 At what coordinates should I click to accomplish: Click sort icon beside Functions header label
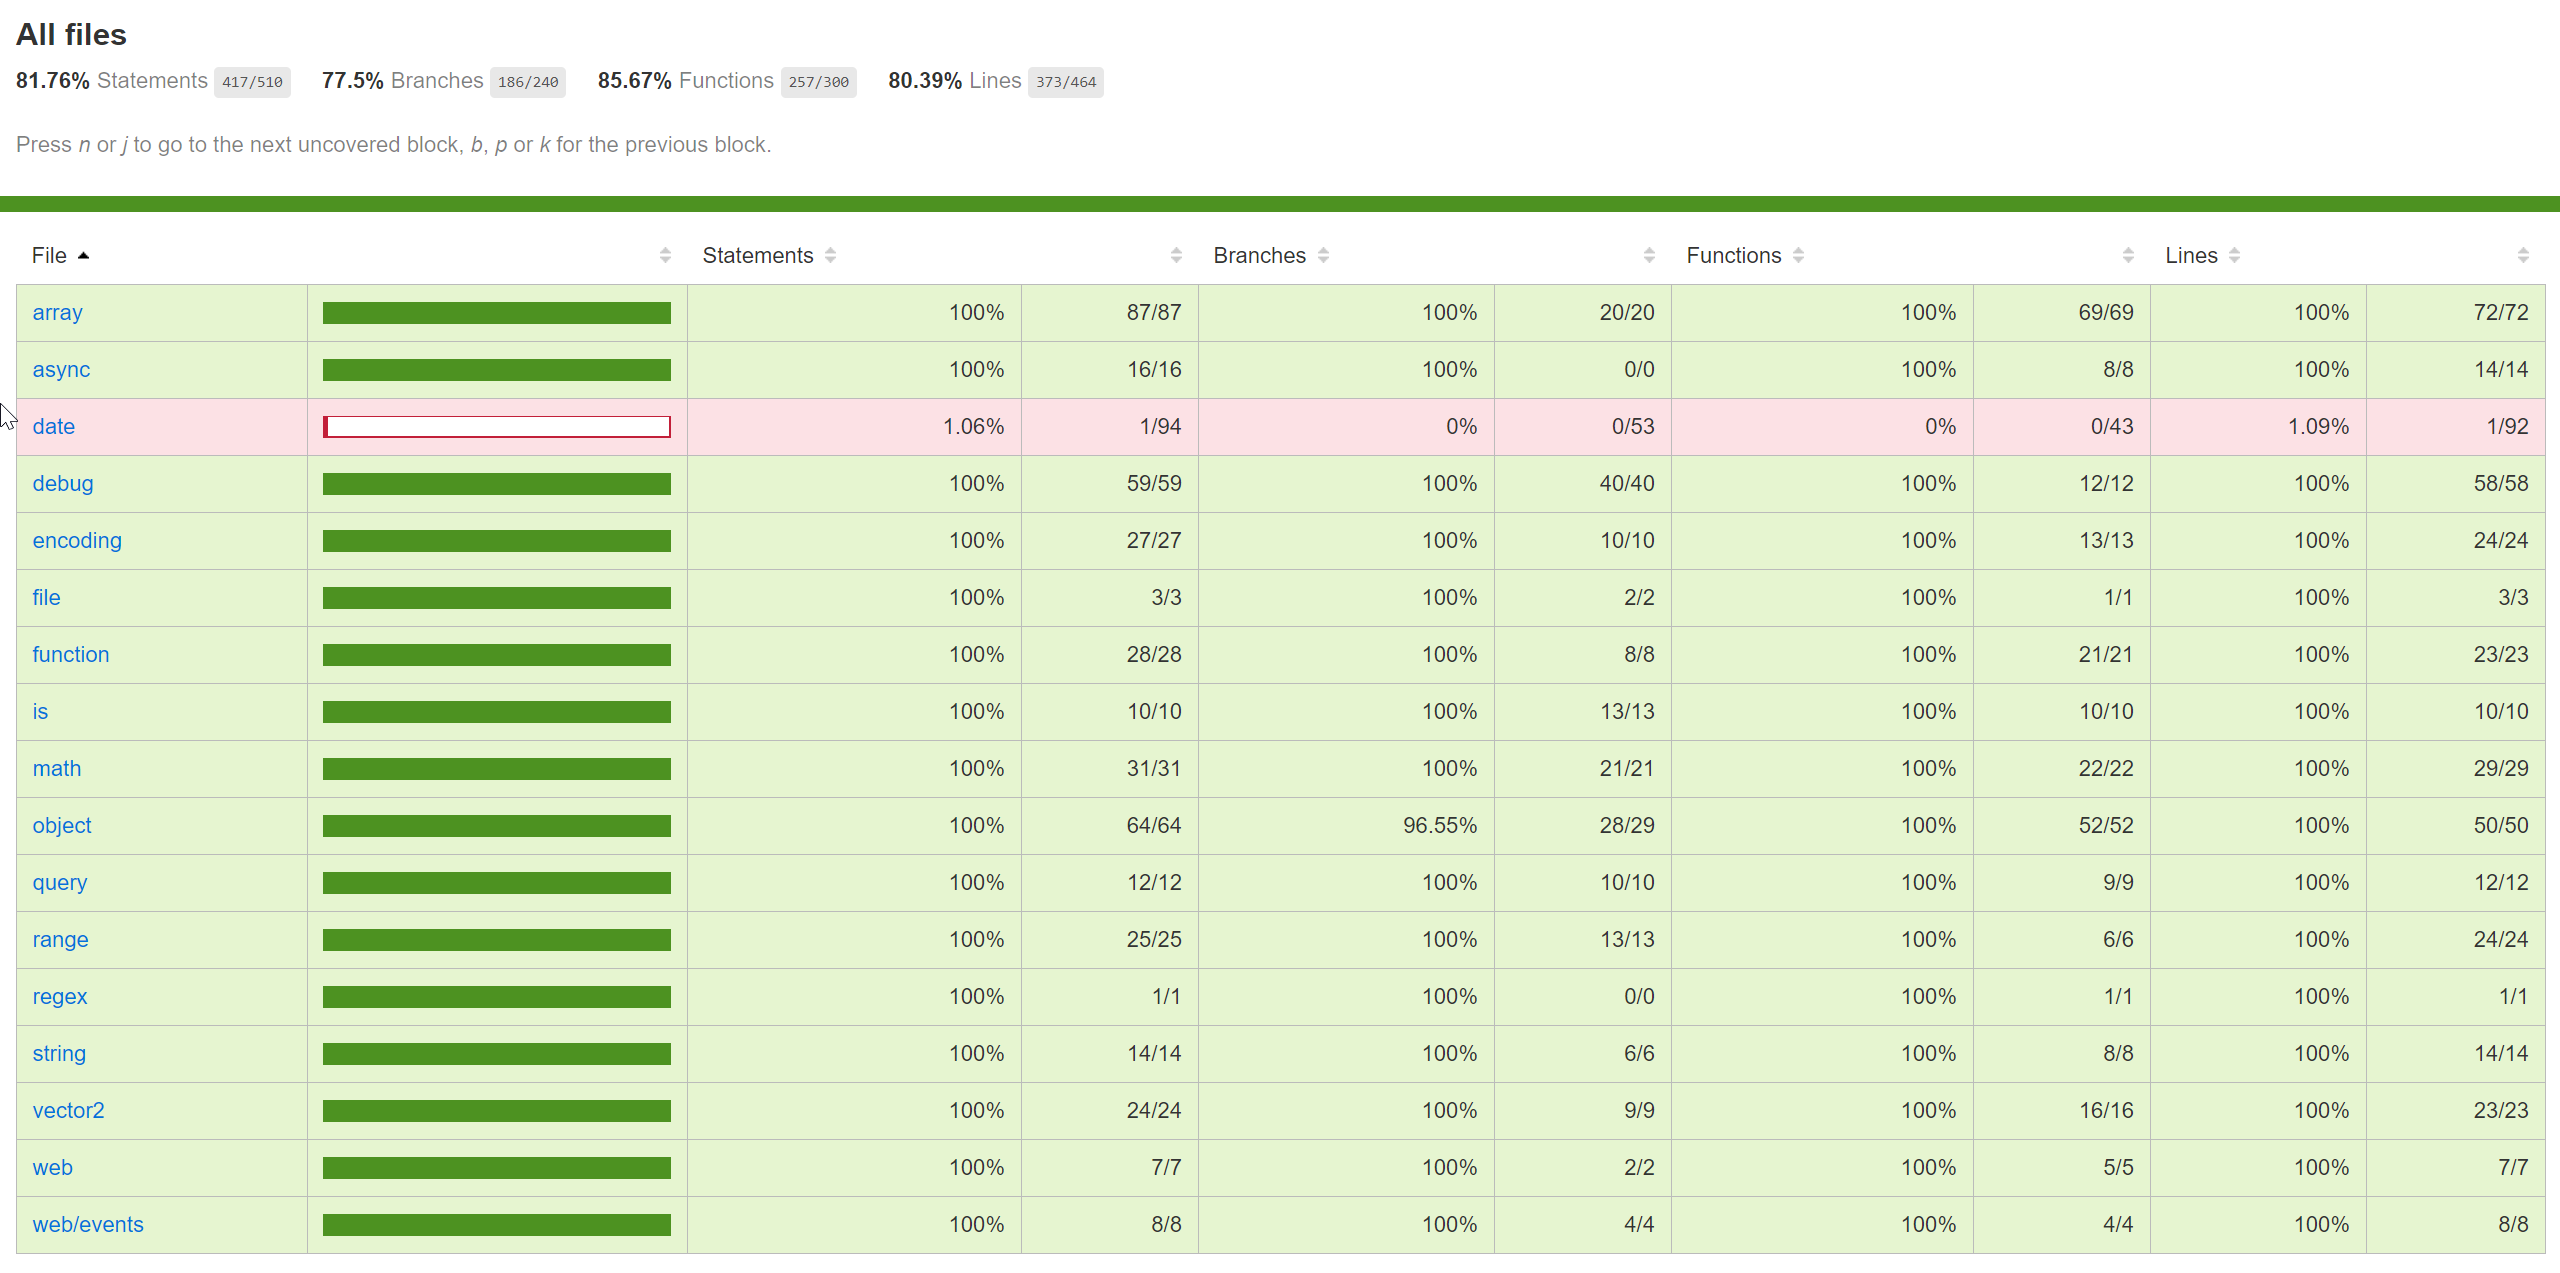1798,256
